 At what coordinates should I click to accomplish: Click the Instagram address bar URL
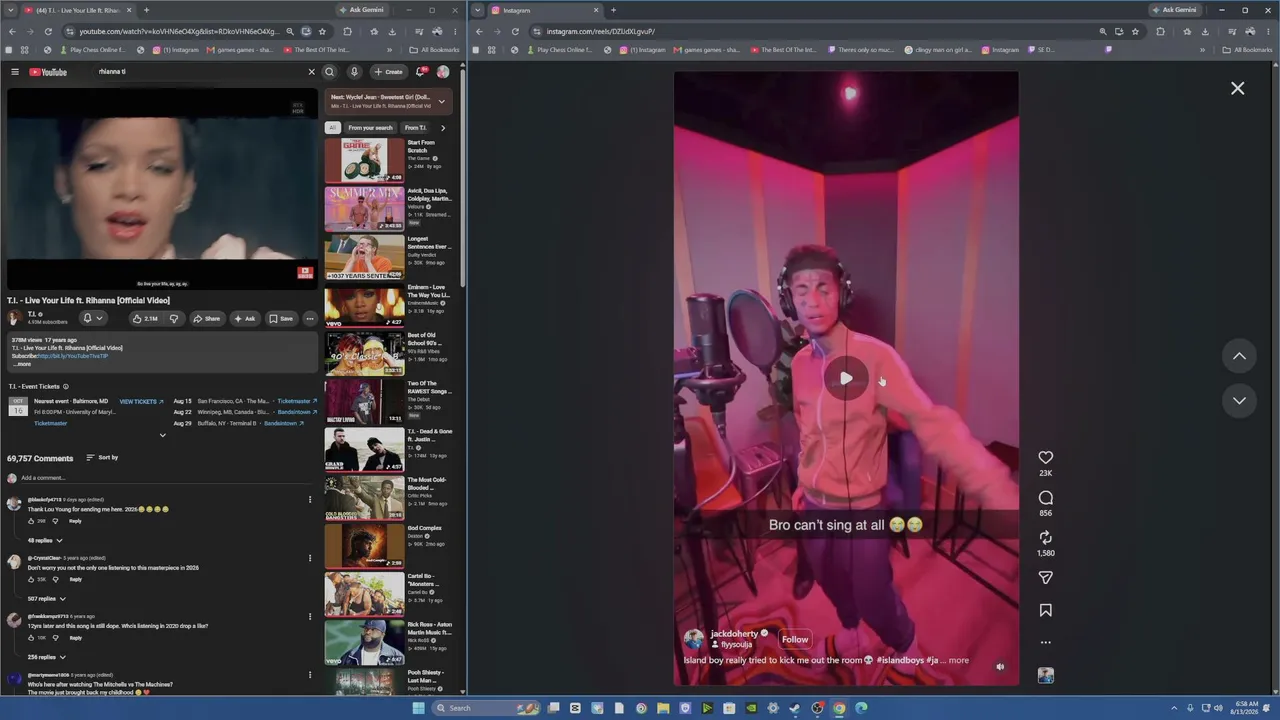600,31
